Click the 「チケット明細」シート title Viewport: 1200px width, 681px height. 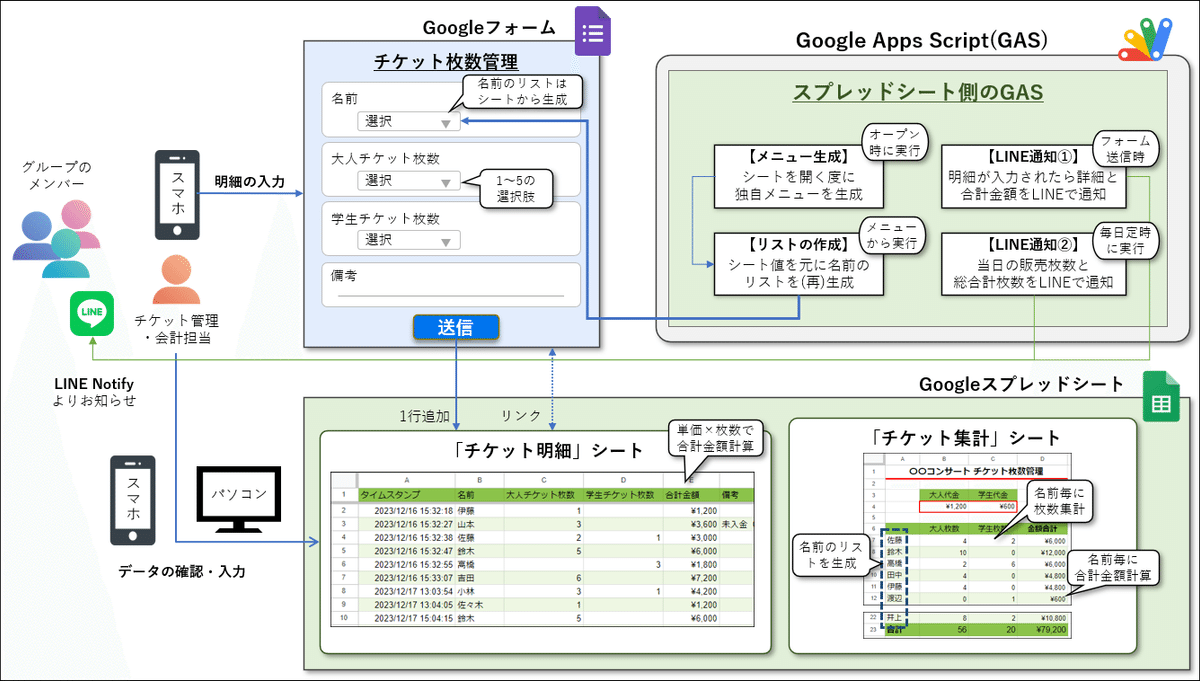[x=547, y=449]
